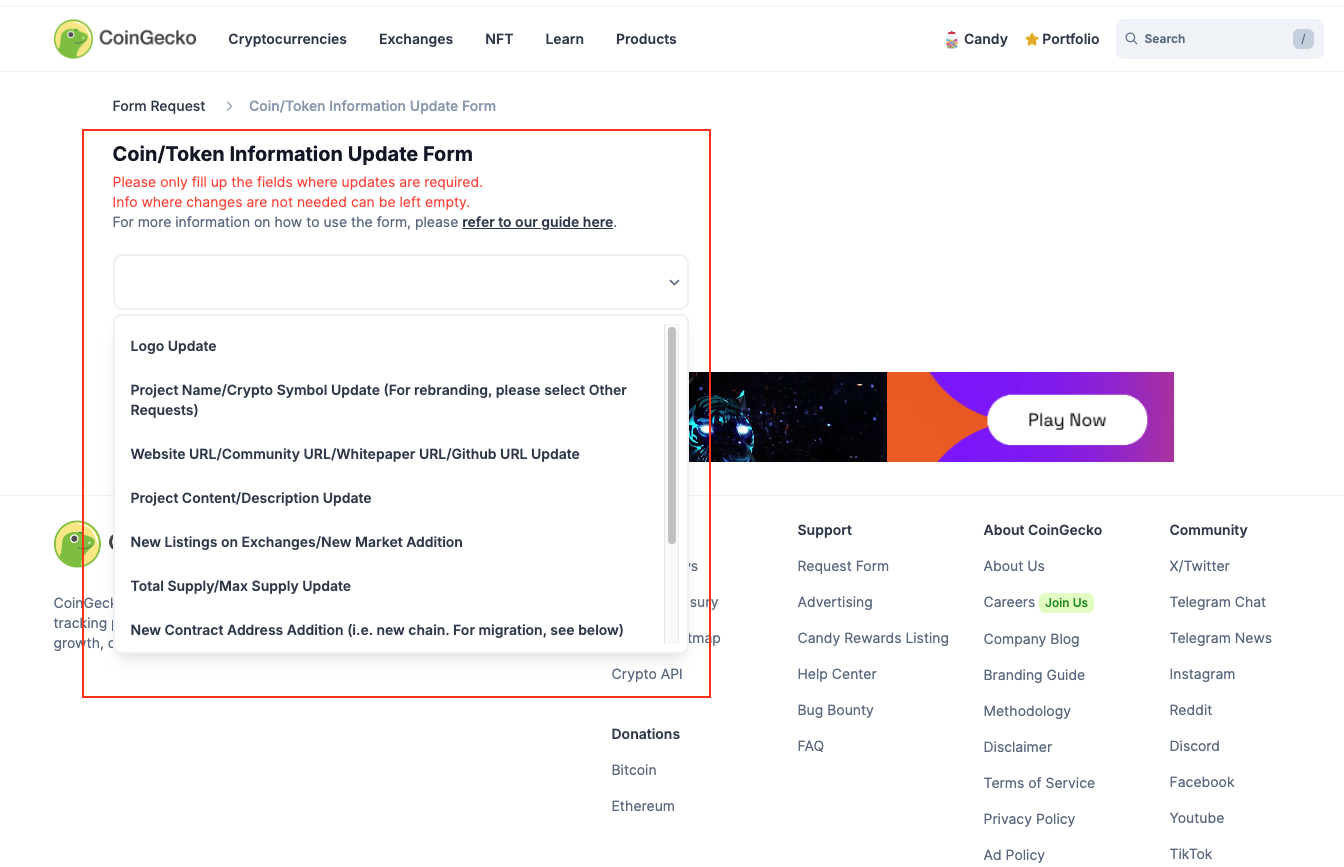Image resolution: width=1344 pixels, height=867 pixels.
Task: Open Crypto API footer link
Action: tap(647, 674)
